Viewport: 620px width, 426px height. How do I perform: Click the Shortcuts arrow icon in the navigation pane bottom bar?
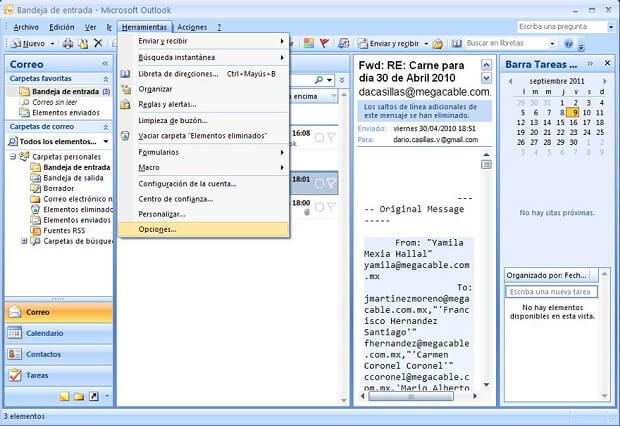click(x=94, y=396)
